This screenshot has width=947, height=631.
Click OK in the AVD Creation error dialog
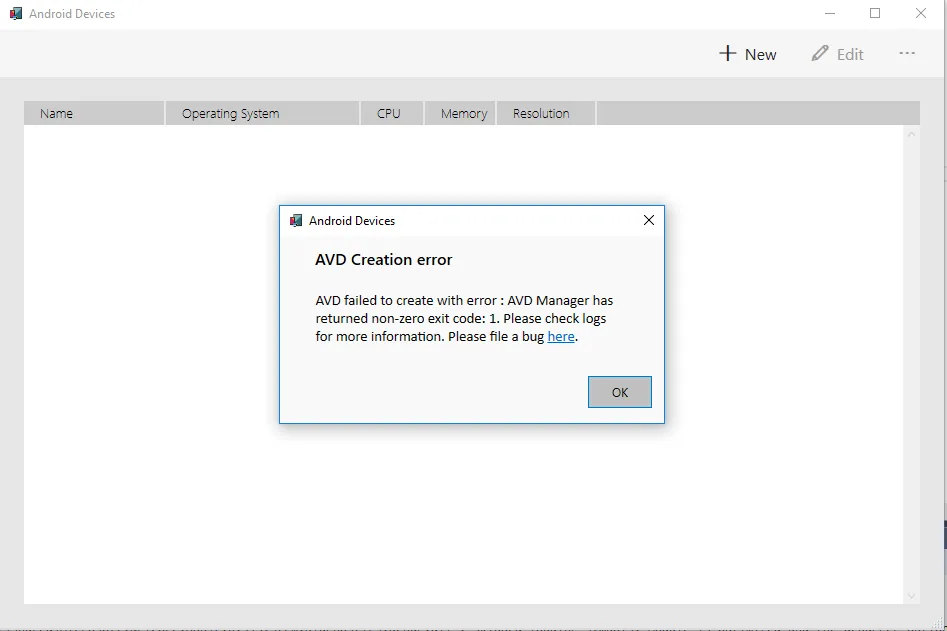point(620,392)
